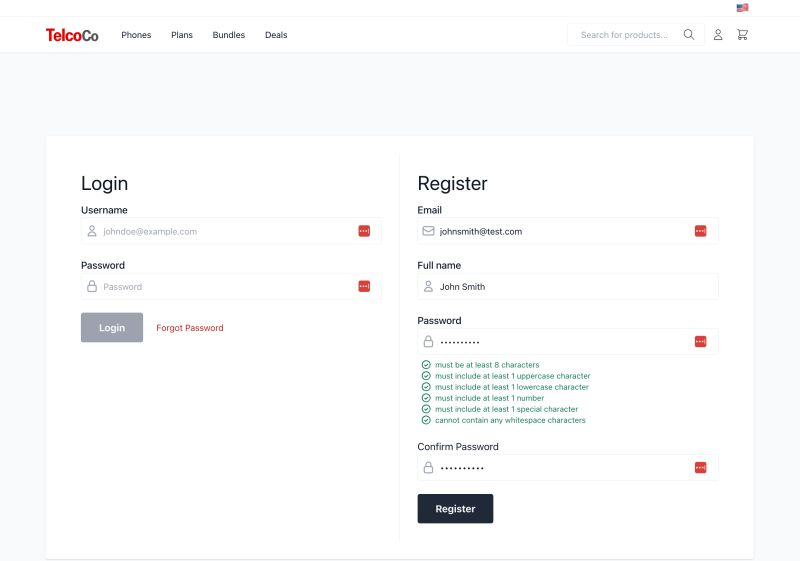
Task: Click password manager icon in Login Password field
Action: (364, 286)
